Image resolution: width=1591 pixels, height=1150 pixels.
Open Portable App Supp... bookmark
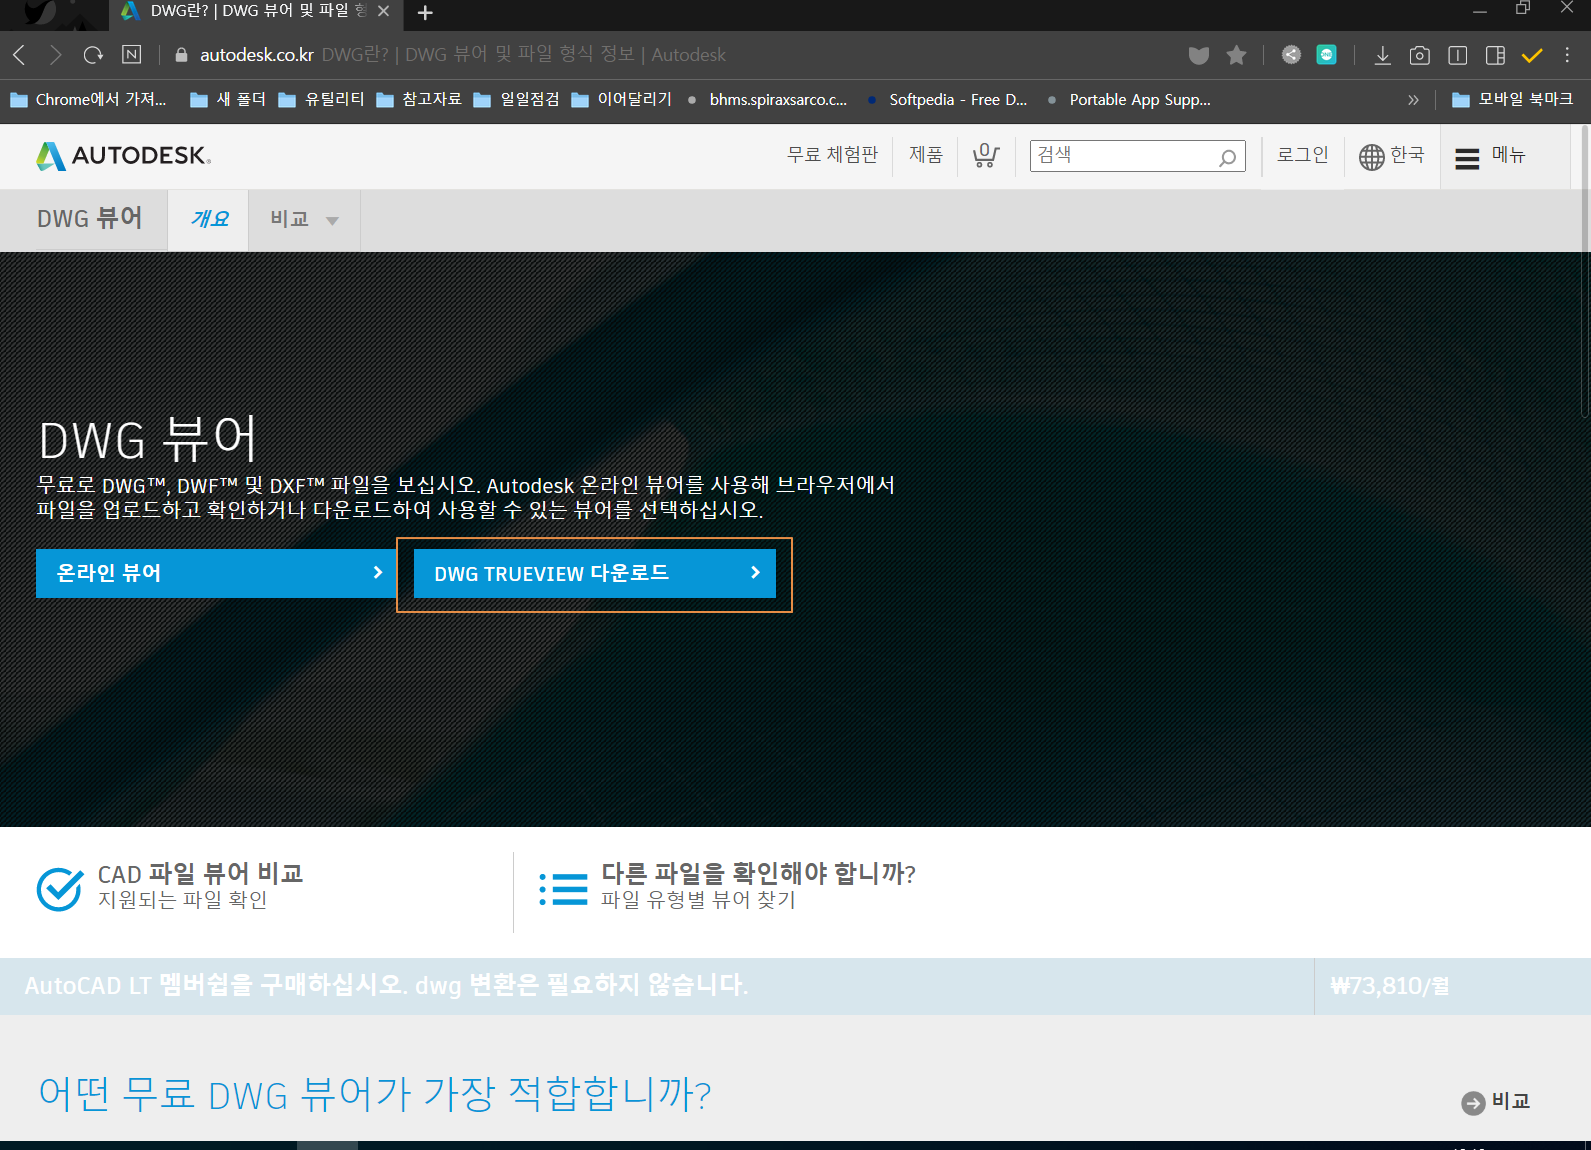pos(1128,100)
